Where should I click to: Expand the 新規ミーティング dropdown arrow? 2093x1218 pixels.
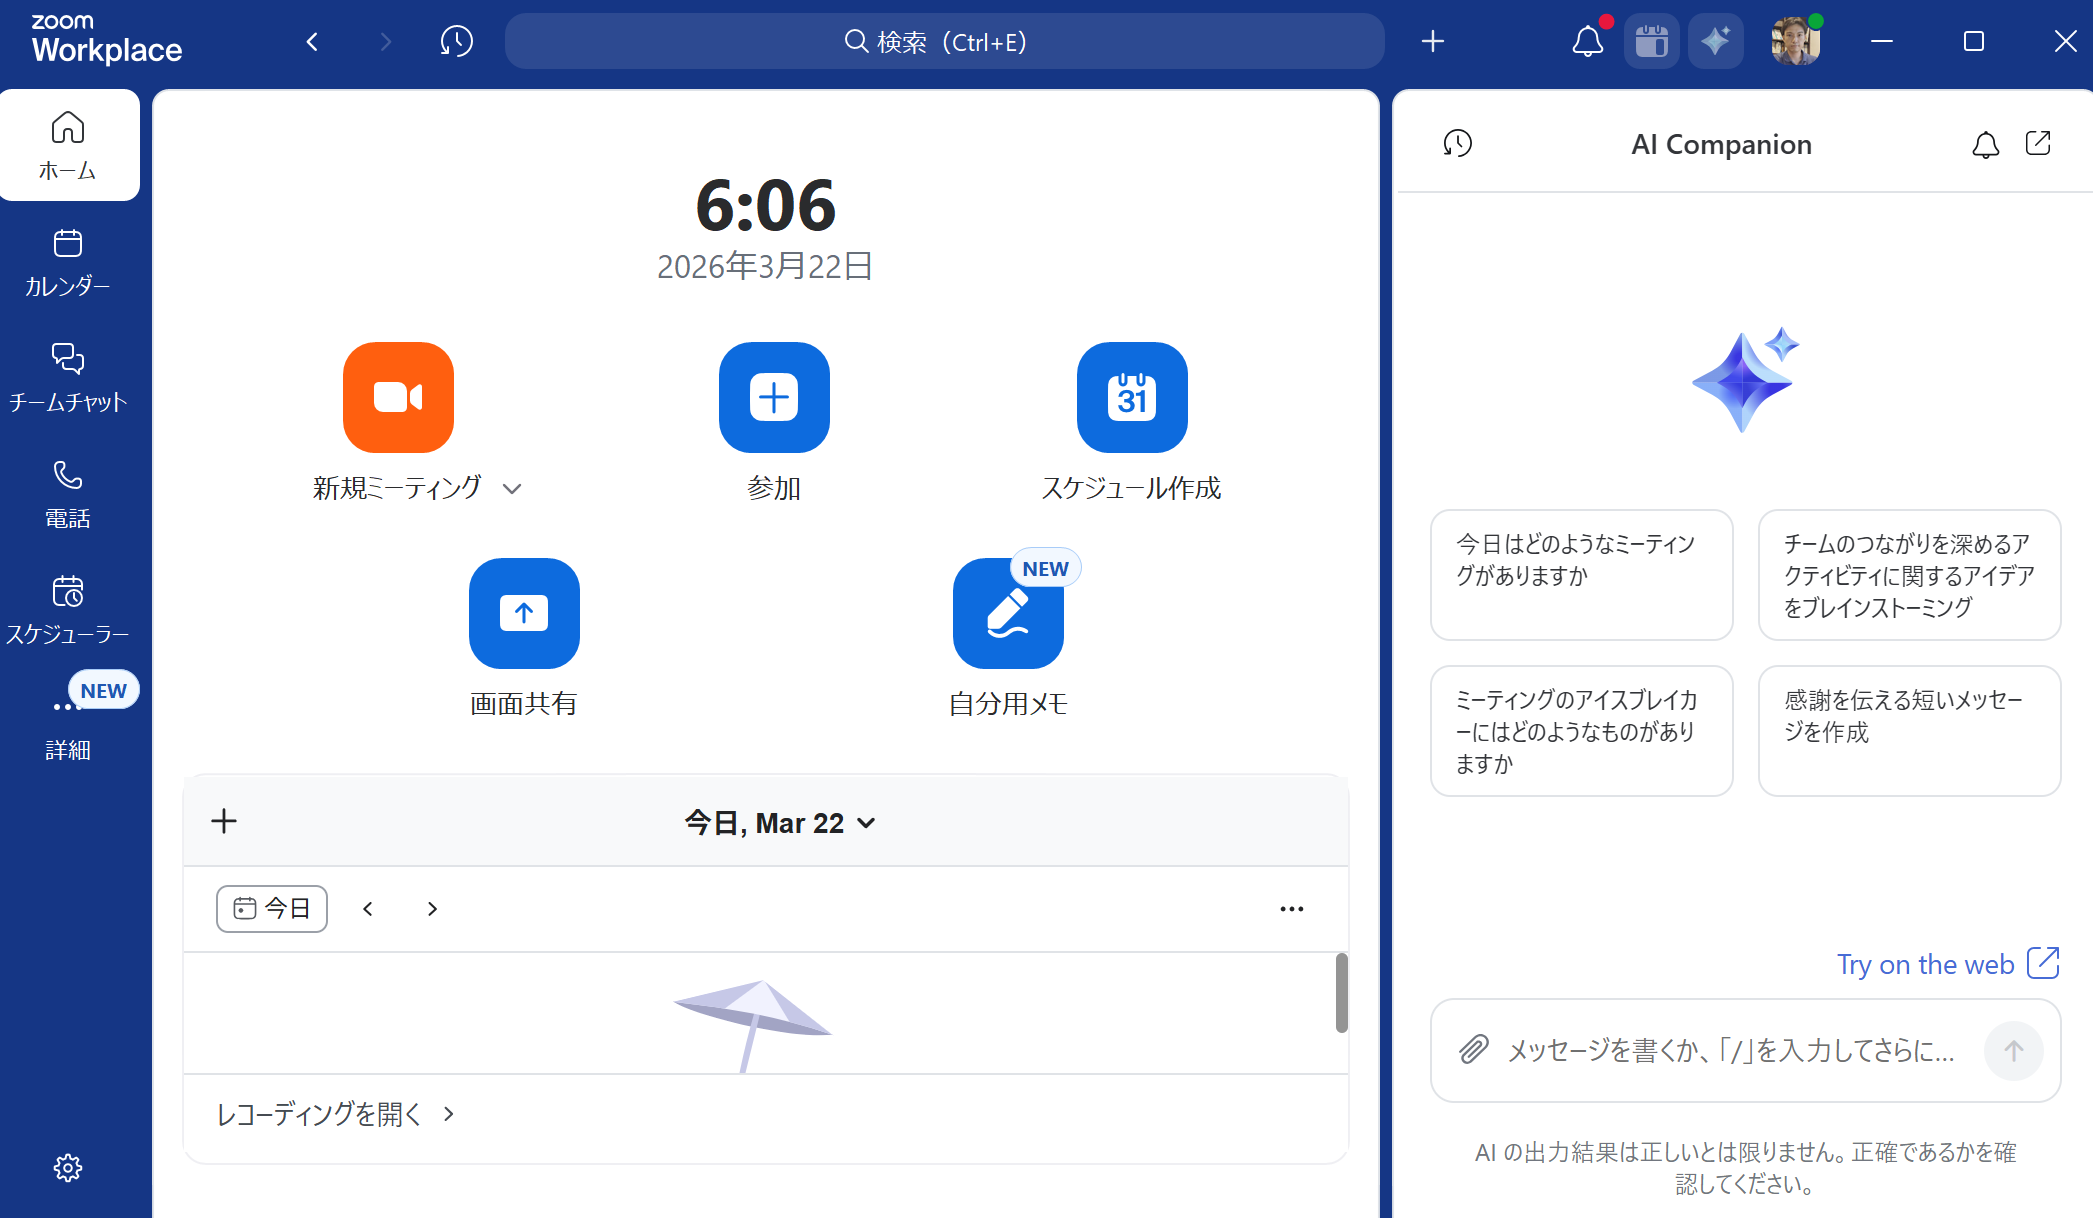[x=512, y=489]
